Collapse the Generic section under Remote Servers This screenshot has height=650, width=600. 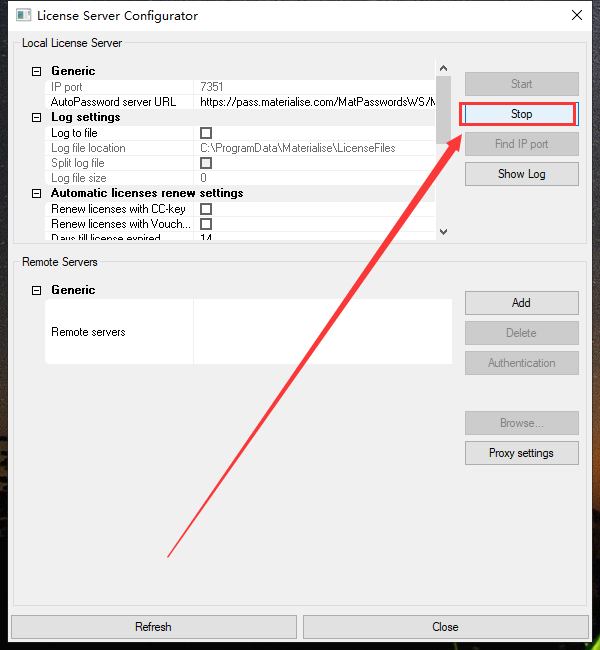click(x=37, y=290)
